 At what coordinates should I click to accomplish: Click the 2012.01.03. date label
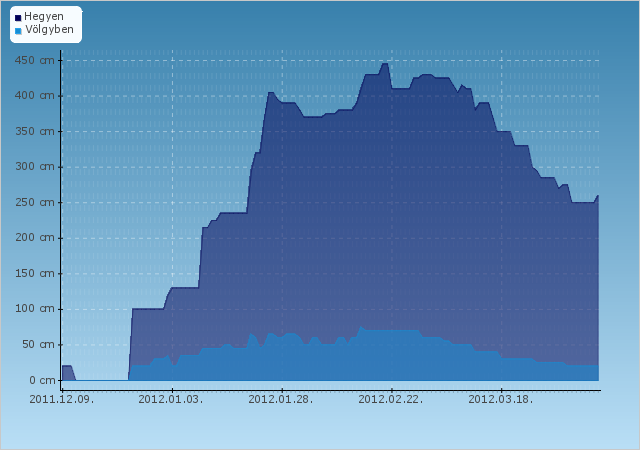click(171, 399)
